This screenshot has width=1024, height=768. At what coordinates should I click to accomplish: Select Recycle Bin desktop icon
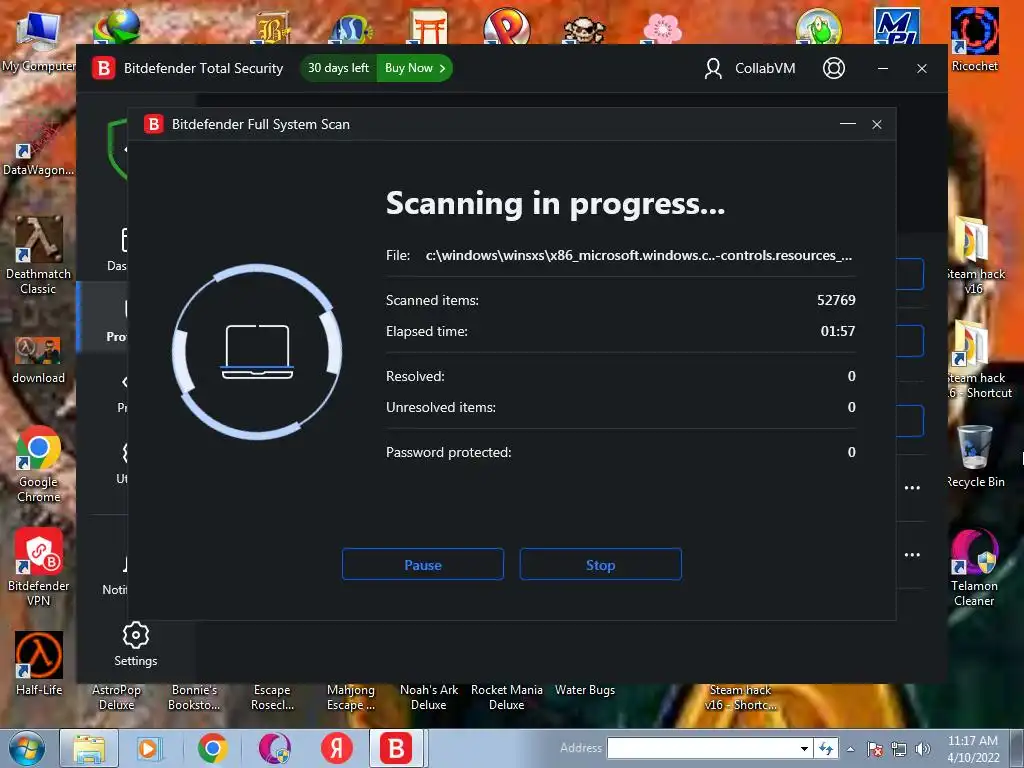click(974, 456)
